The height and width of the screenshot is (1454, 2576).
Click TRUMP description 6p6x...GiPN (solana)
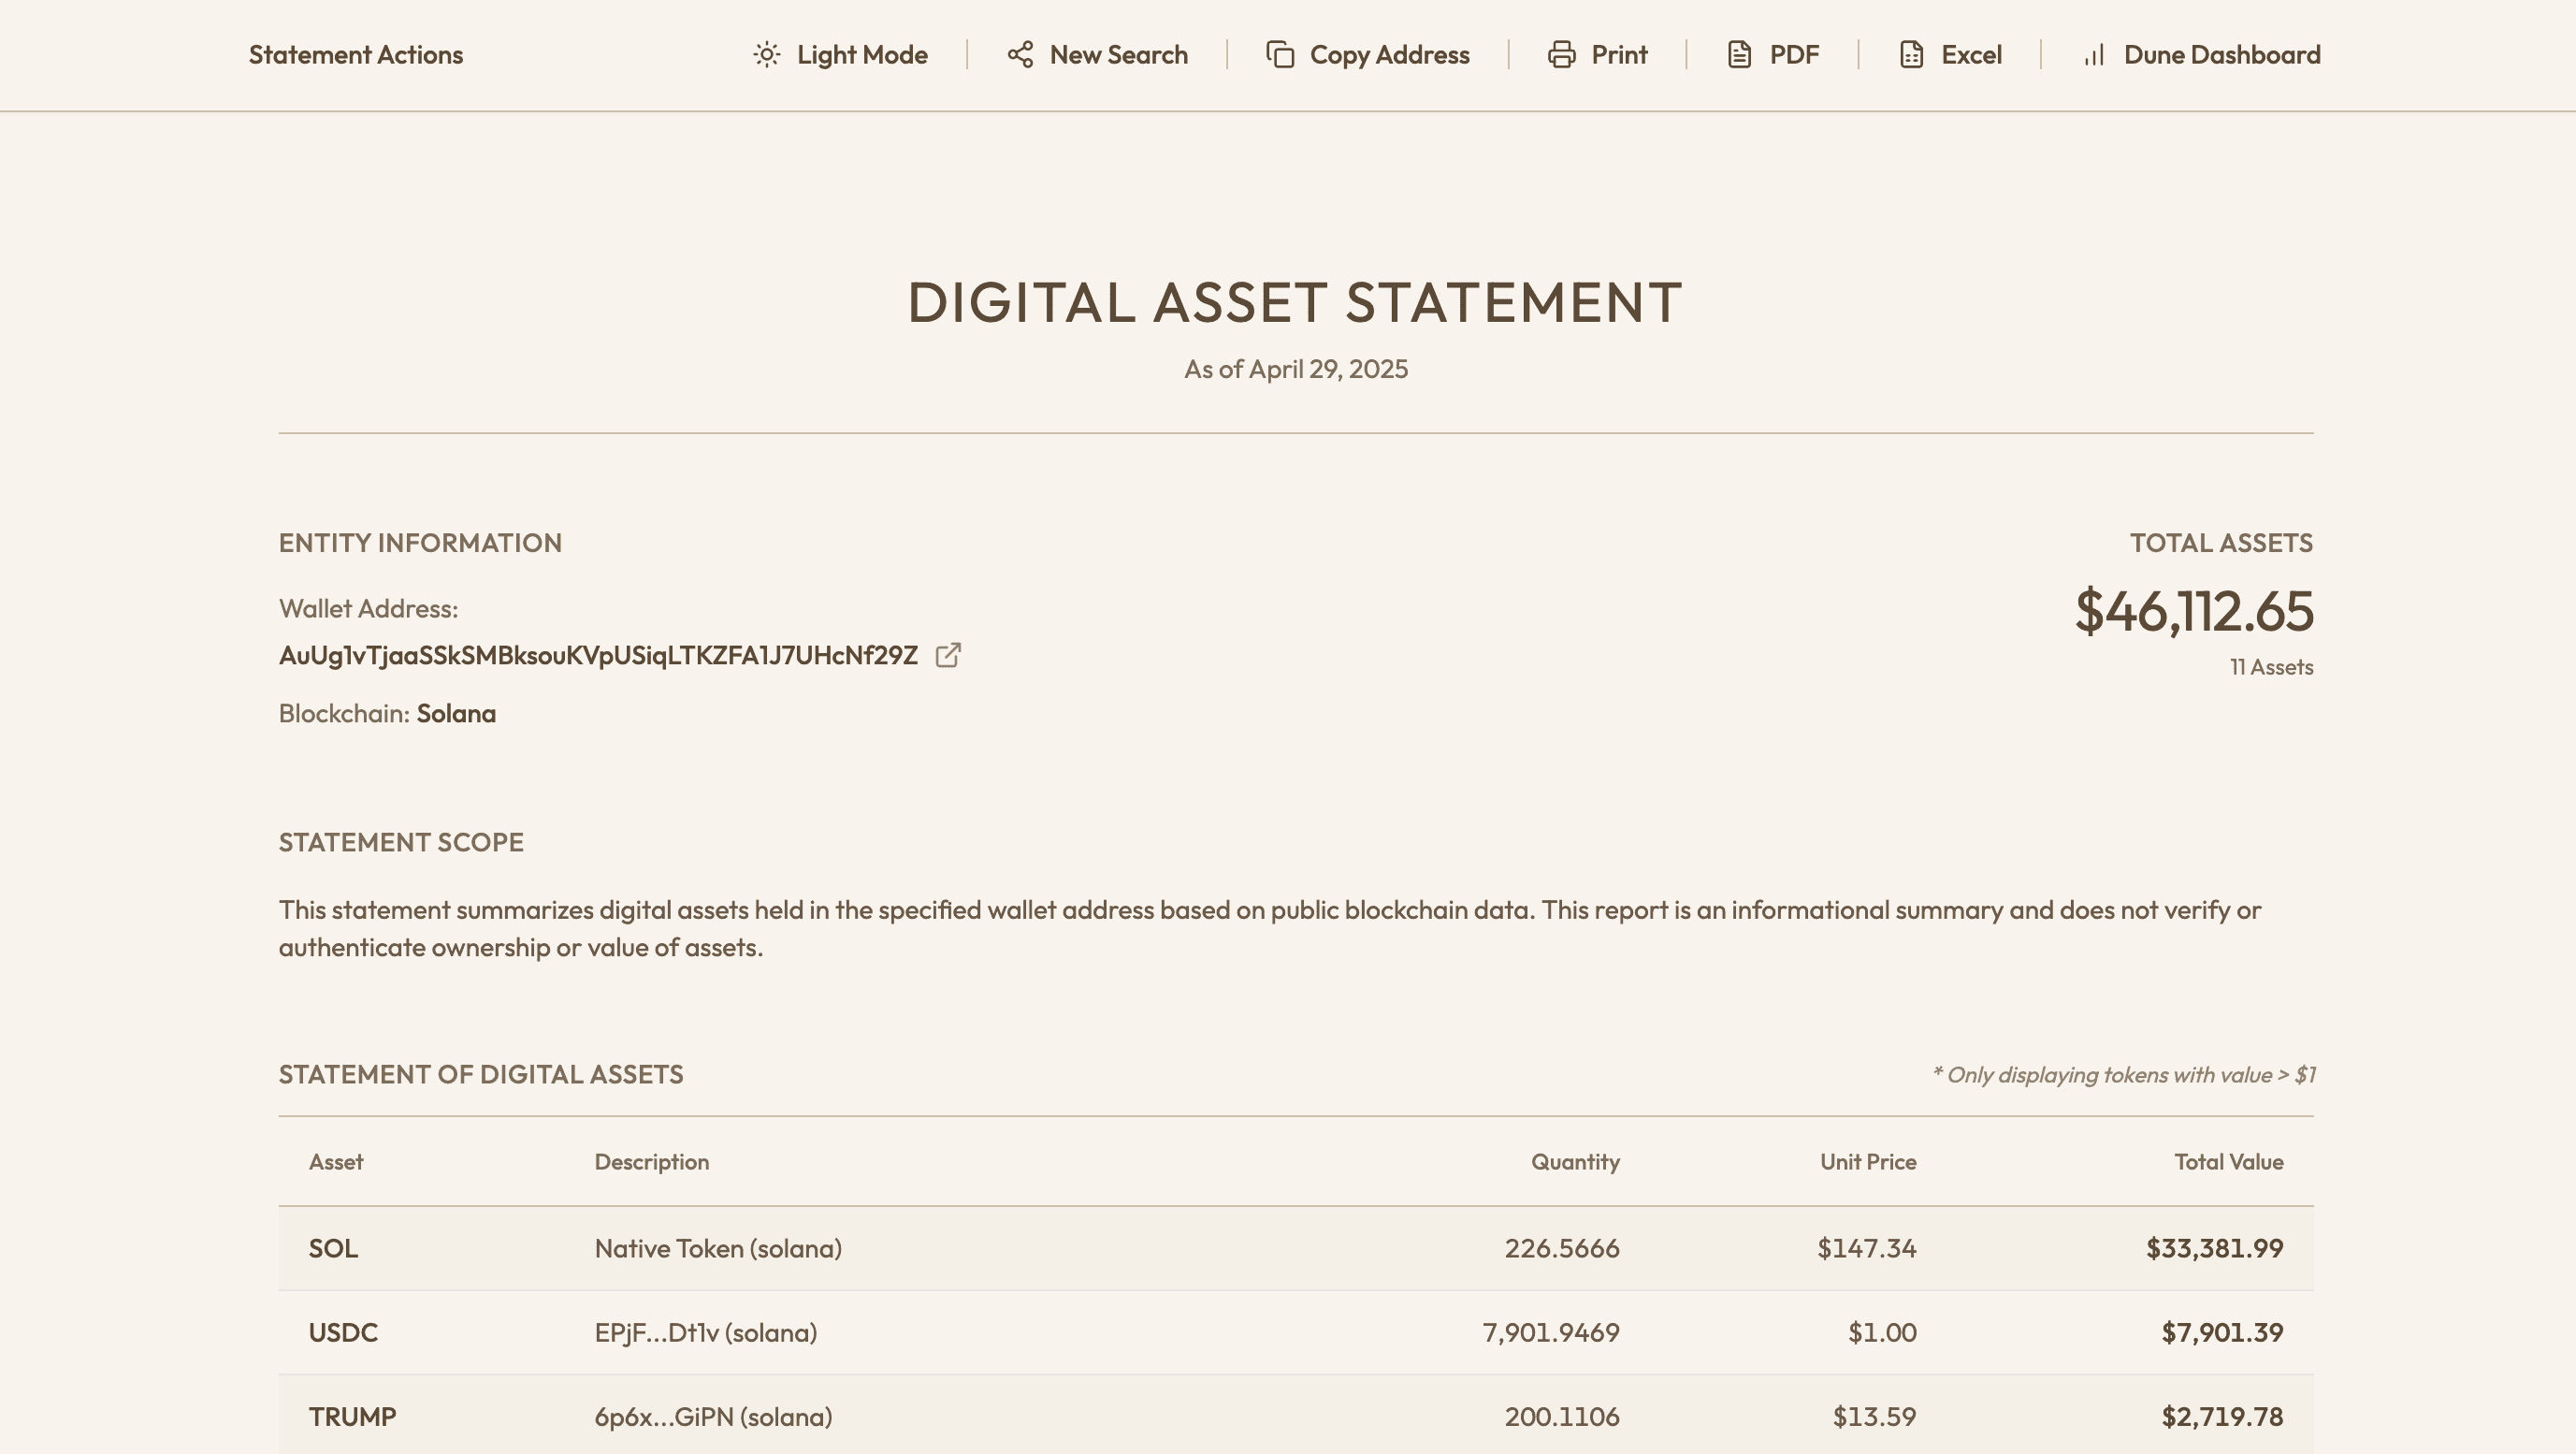714,1417
